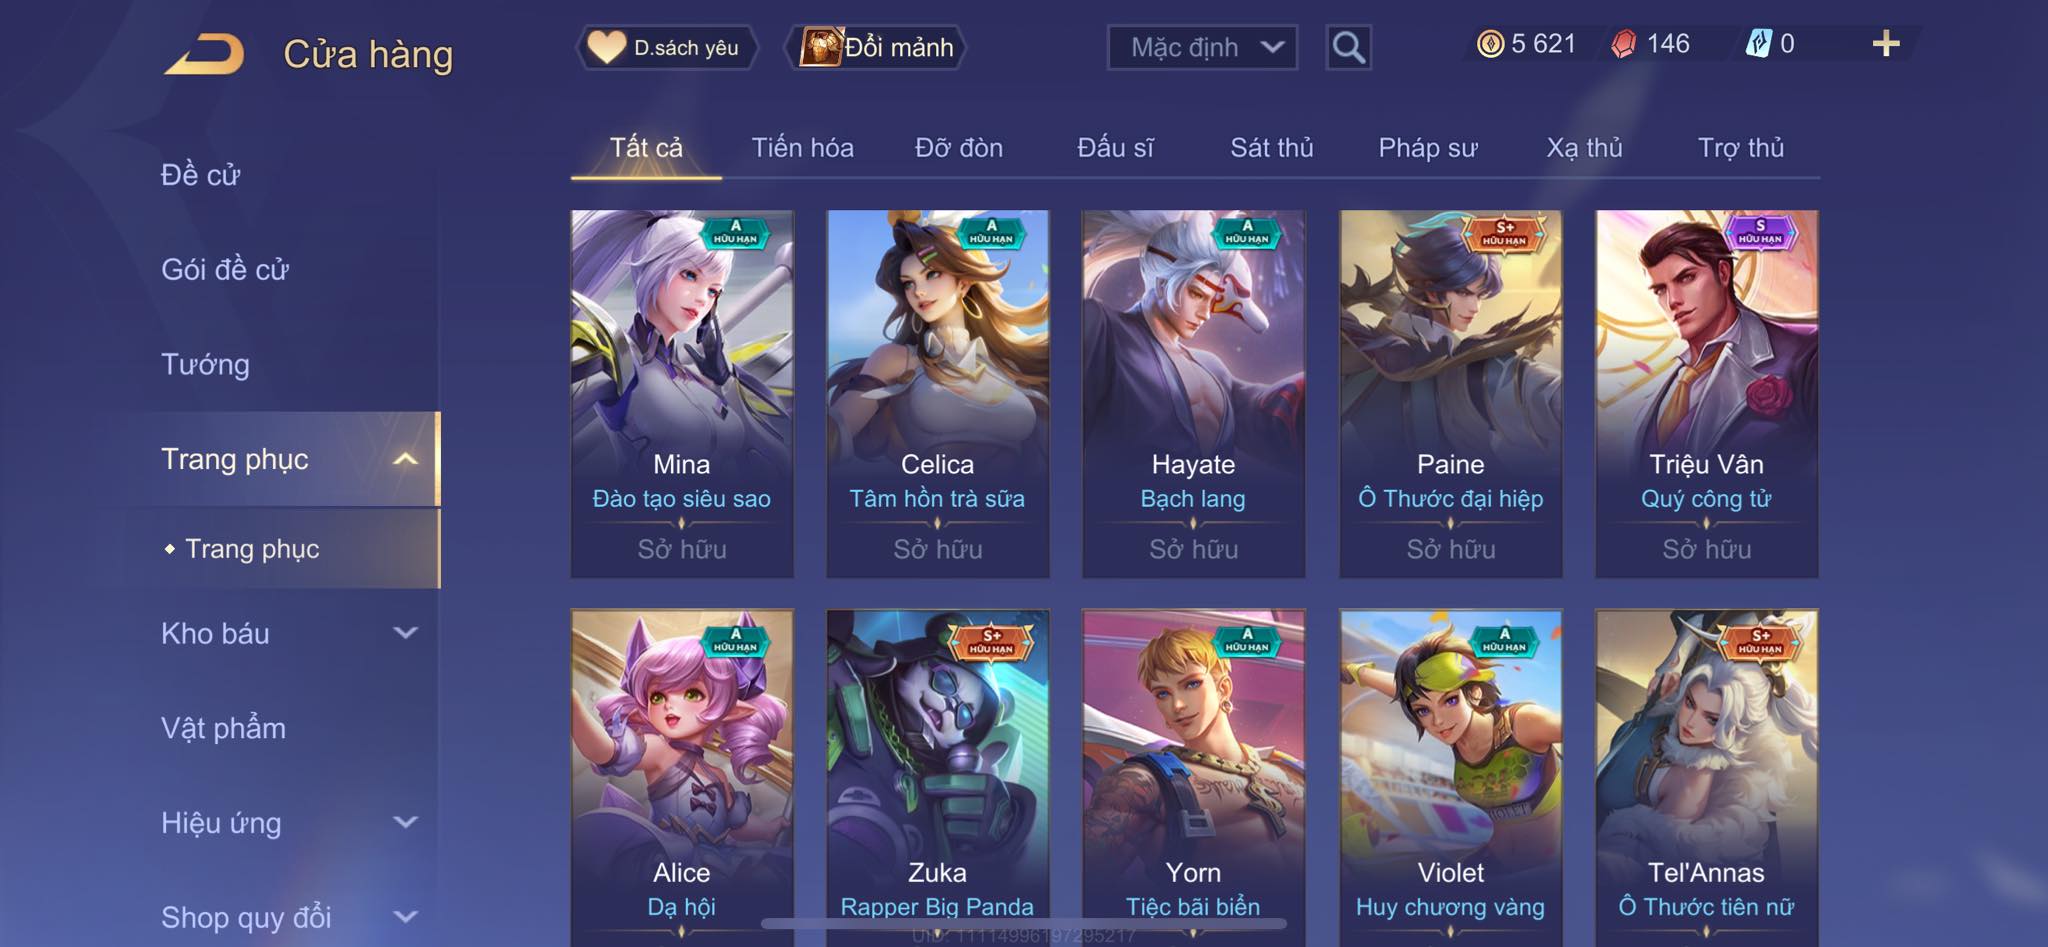Select Mina Đào tạo siêu sao skin

tap(682, 393)
